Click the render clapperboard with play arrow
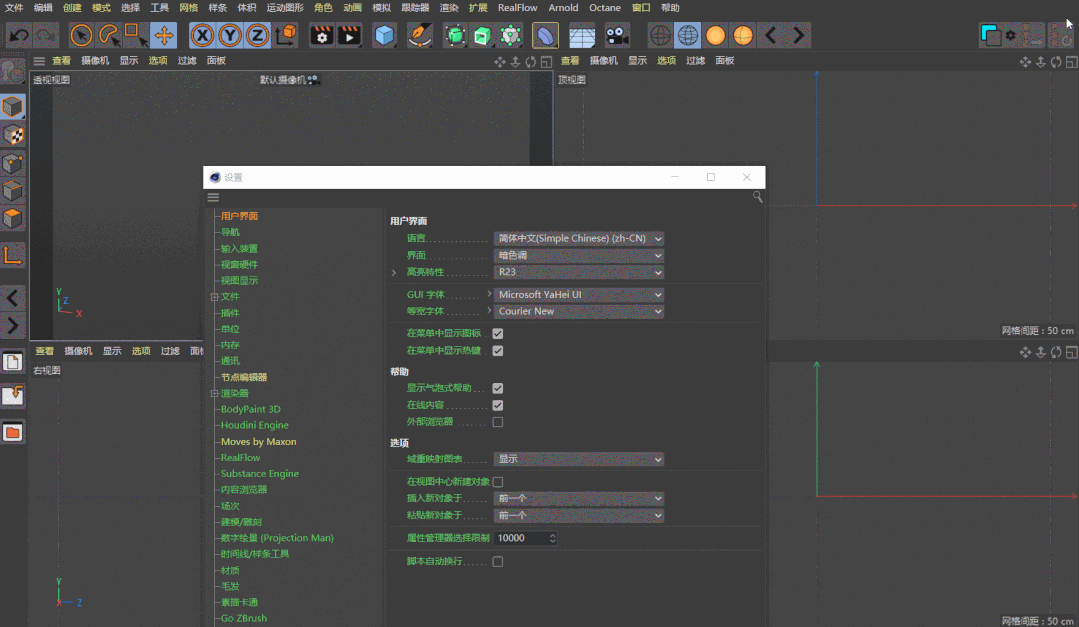The height and width of the screenshot is (627, 1079). click(349, 36)
